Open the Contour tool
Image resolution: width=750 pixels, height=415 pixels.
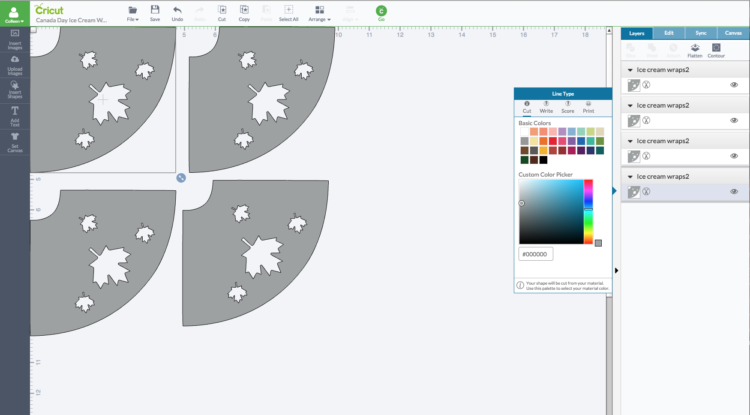pyautogui.click(x=716, y=50)
